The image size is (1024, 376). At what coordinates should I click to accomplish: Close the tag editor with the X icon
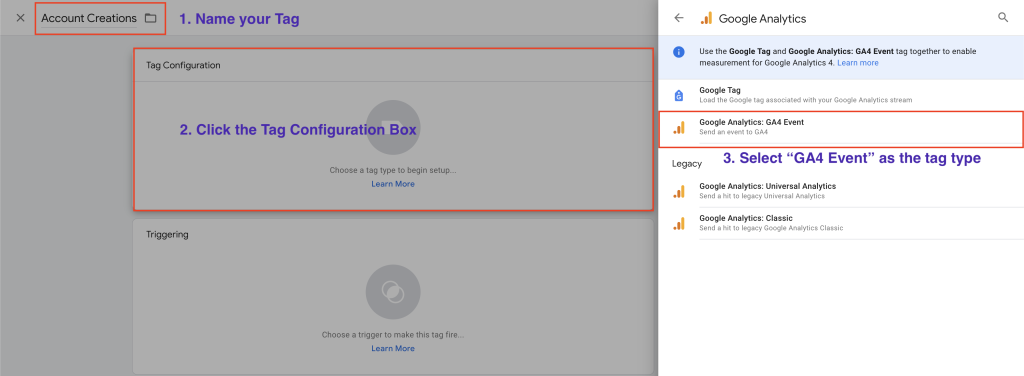20,18
